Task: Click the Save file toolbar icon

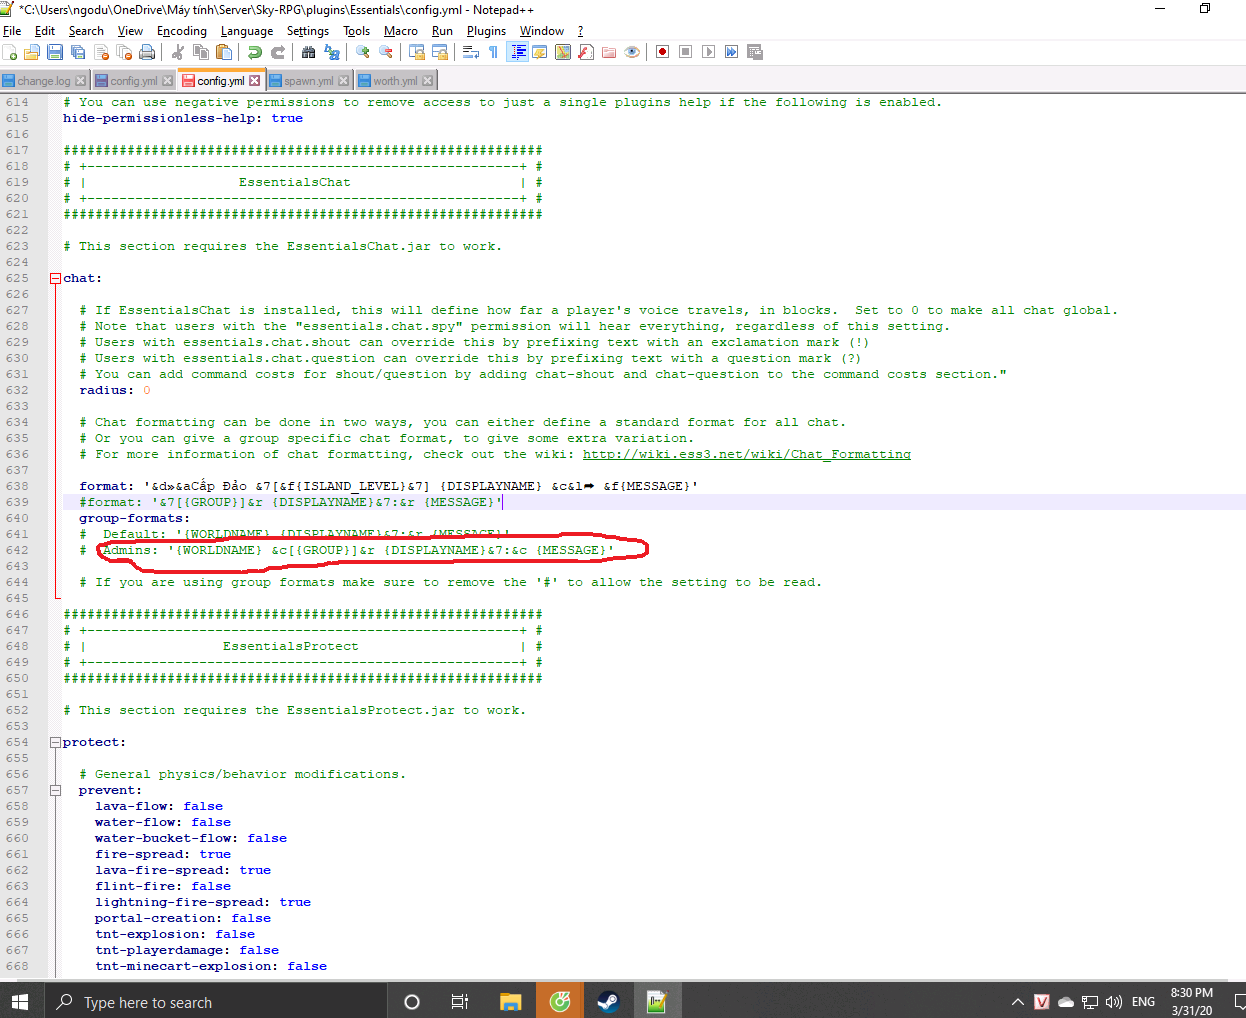Action: [55, 52]
